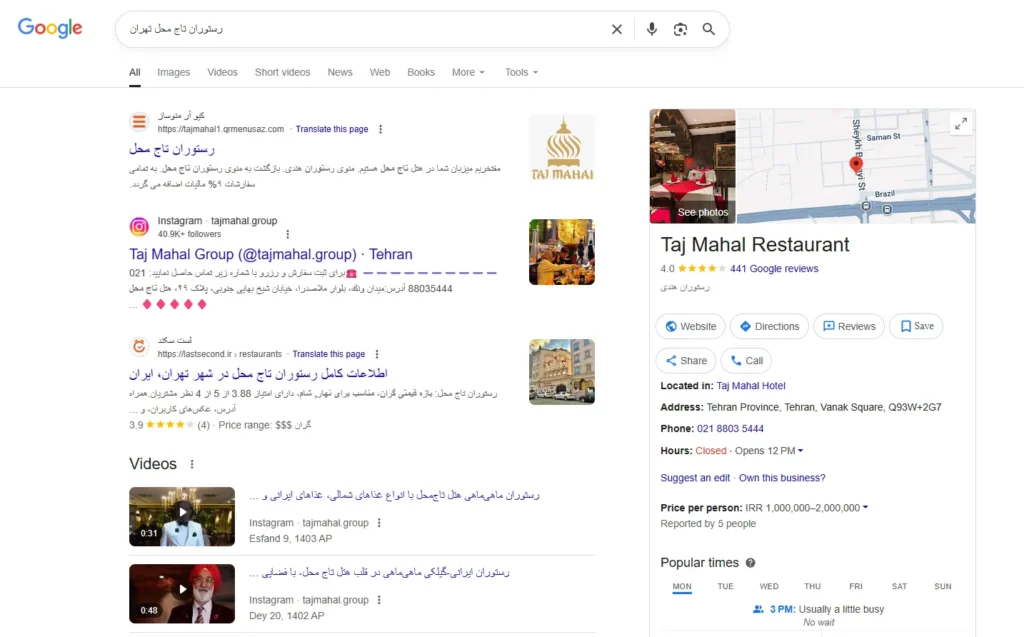Switch to the Images tab
The image size is (1024, 637).
173,72
